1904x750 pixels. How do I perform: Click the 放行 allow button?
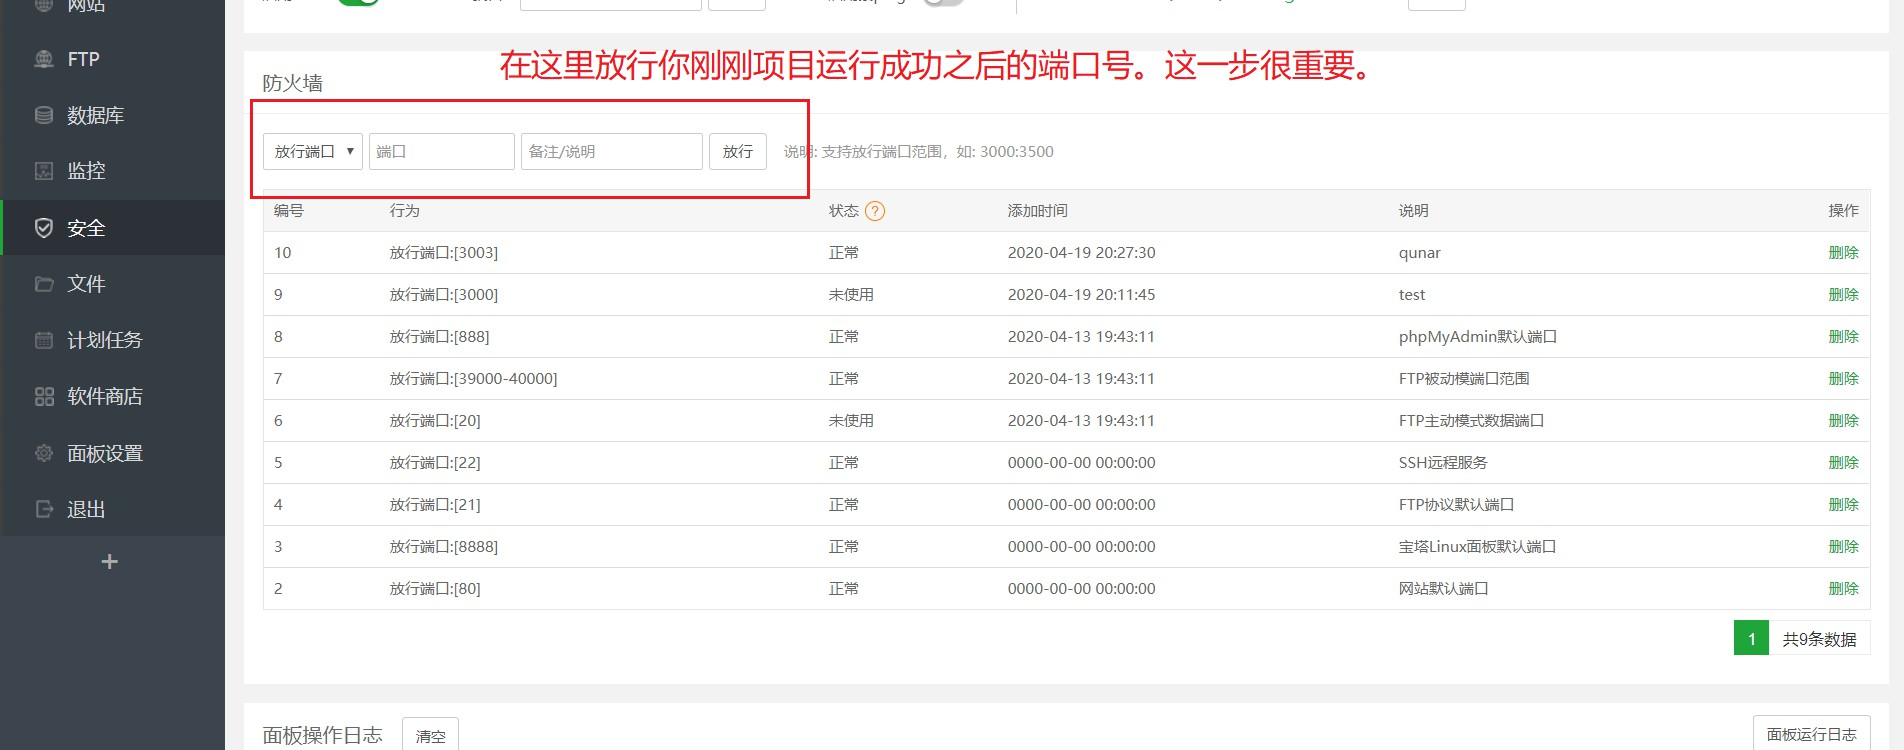click(x=738, y=151)
